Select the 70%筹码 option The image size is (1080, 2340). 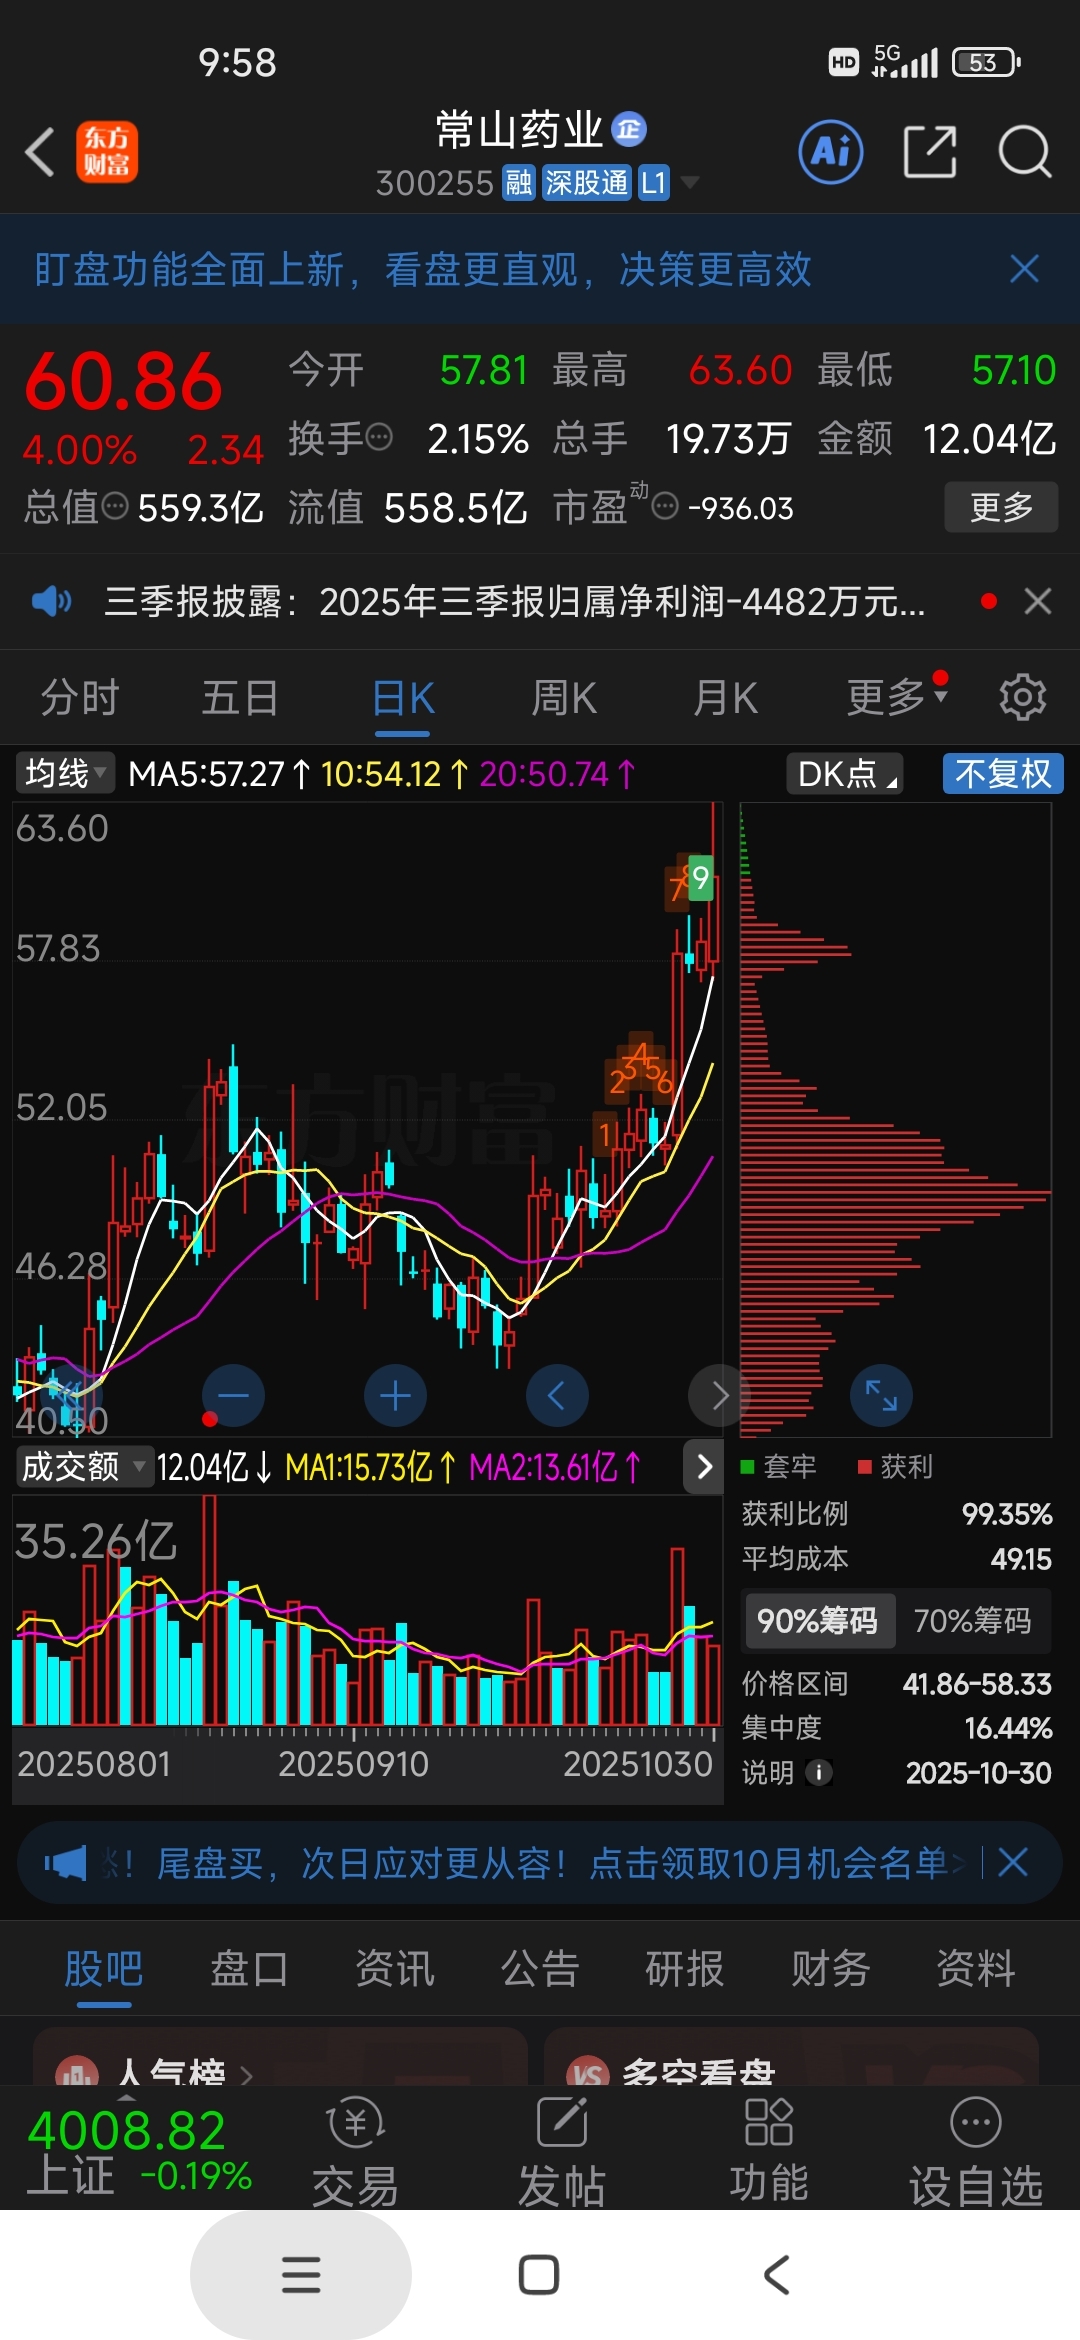pyautogui.click(x=972, y=1620)
